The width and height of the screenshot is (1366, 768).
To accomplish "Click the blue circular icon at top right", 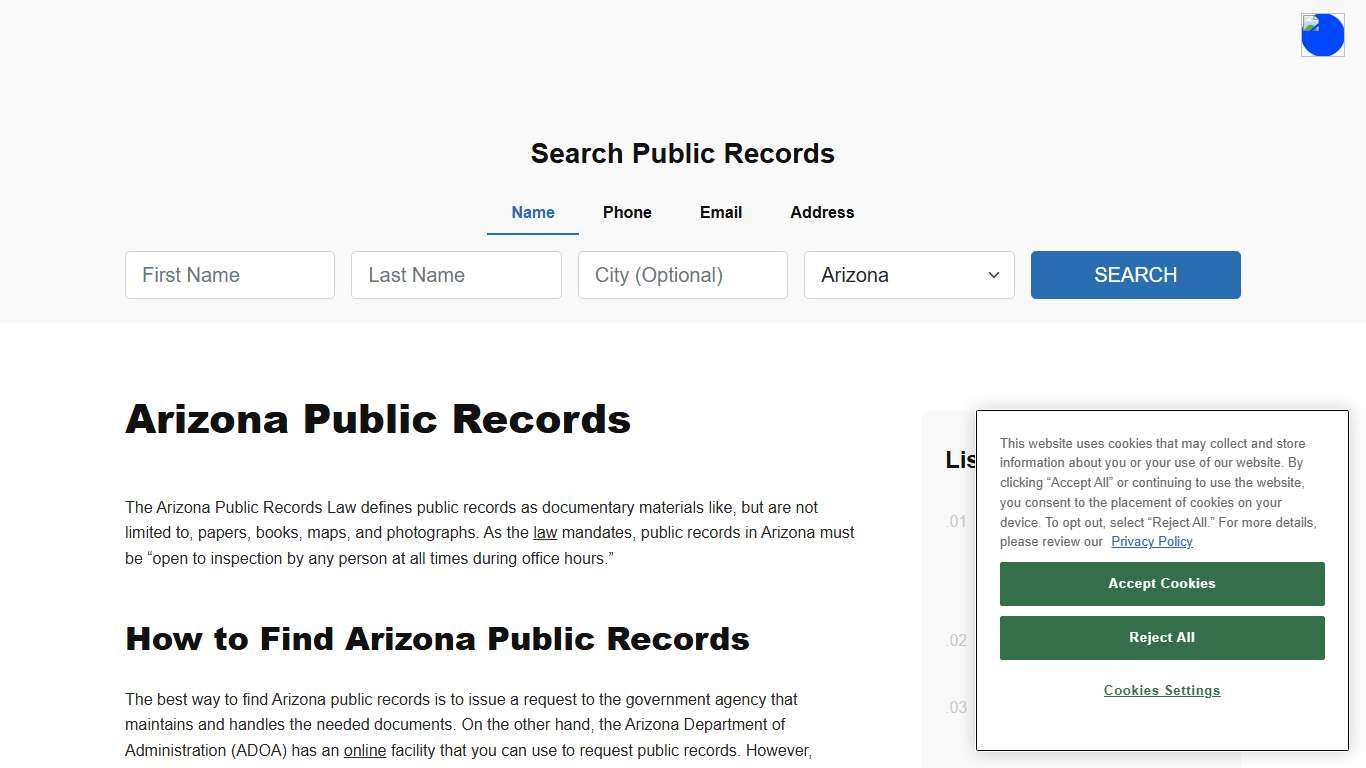I will [x=1322, y=34].
